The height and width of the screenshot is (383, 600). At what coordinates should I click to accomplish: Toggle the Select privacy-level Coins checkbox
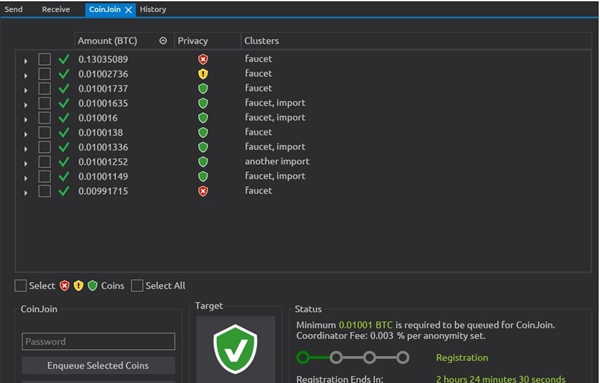click(20, 286)
